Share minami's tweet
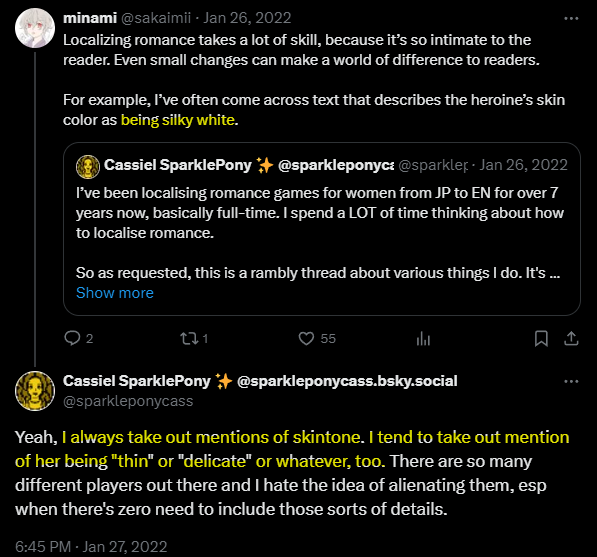 (x=571, y=338)
